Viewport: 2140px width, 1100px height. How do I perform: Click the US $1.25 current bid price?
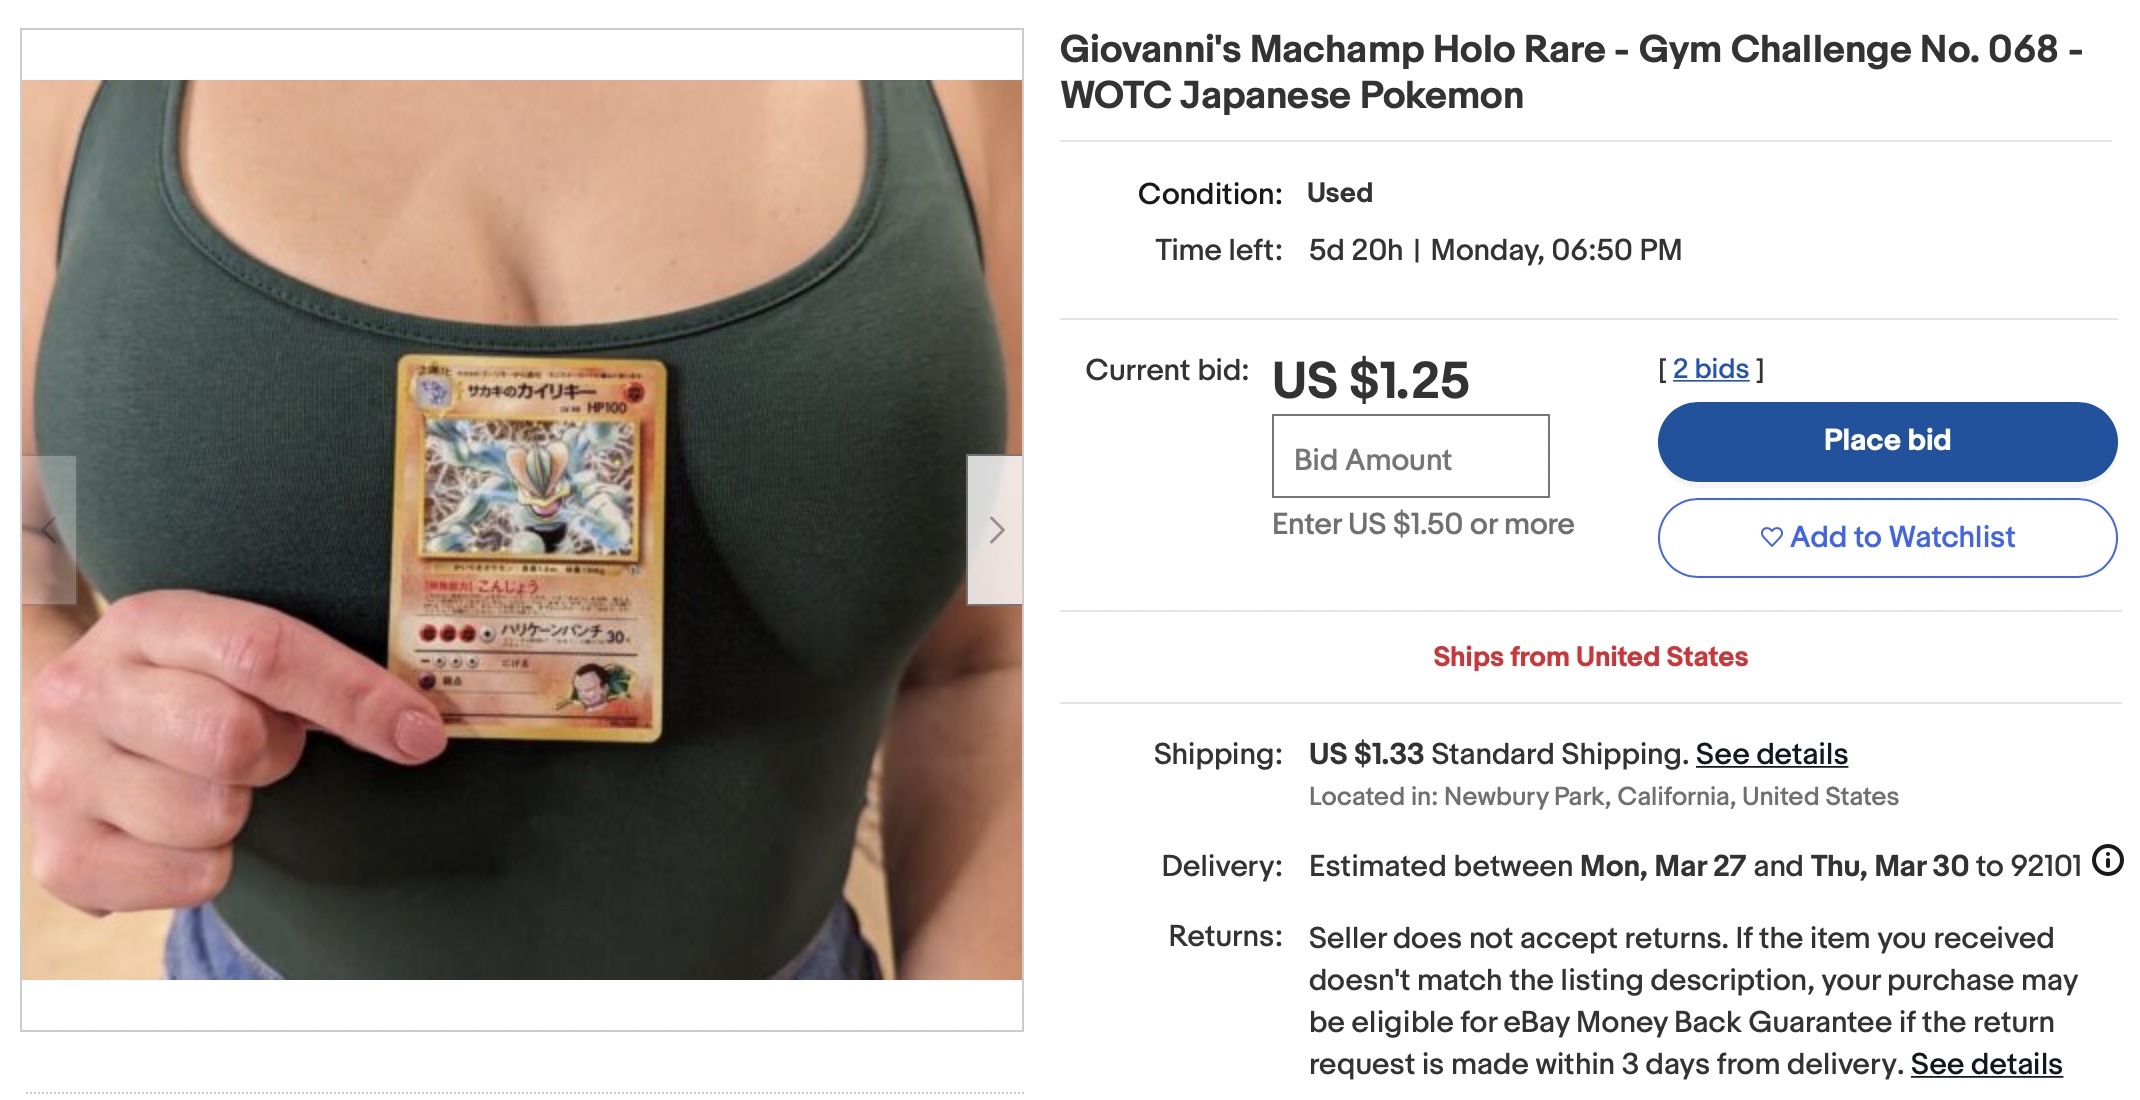(1370, 380)
